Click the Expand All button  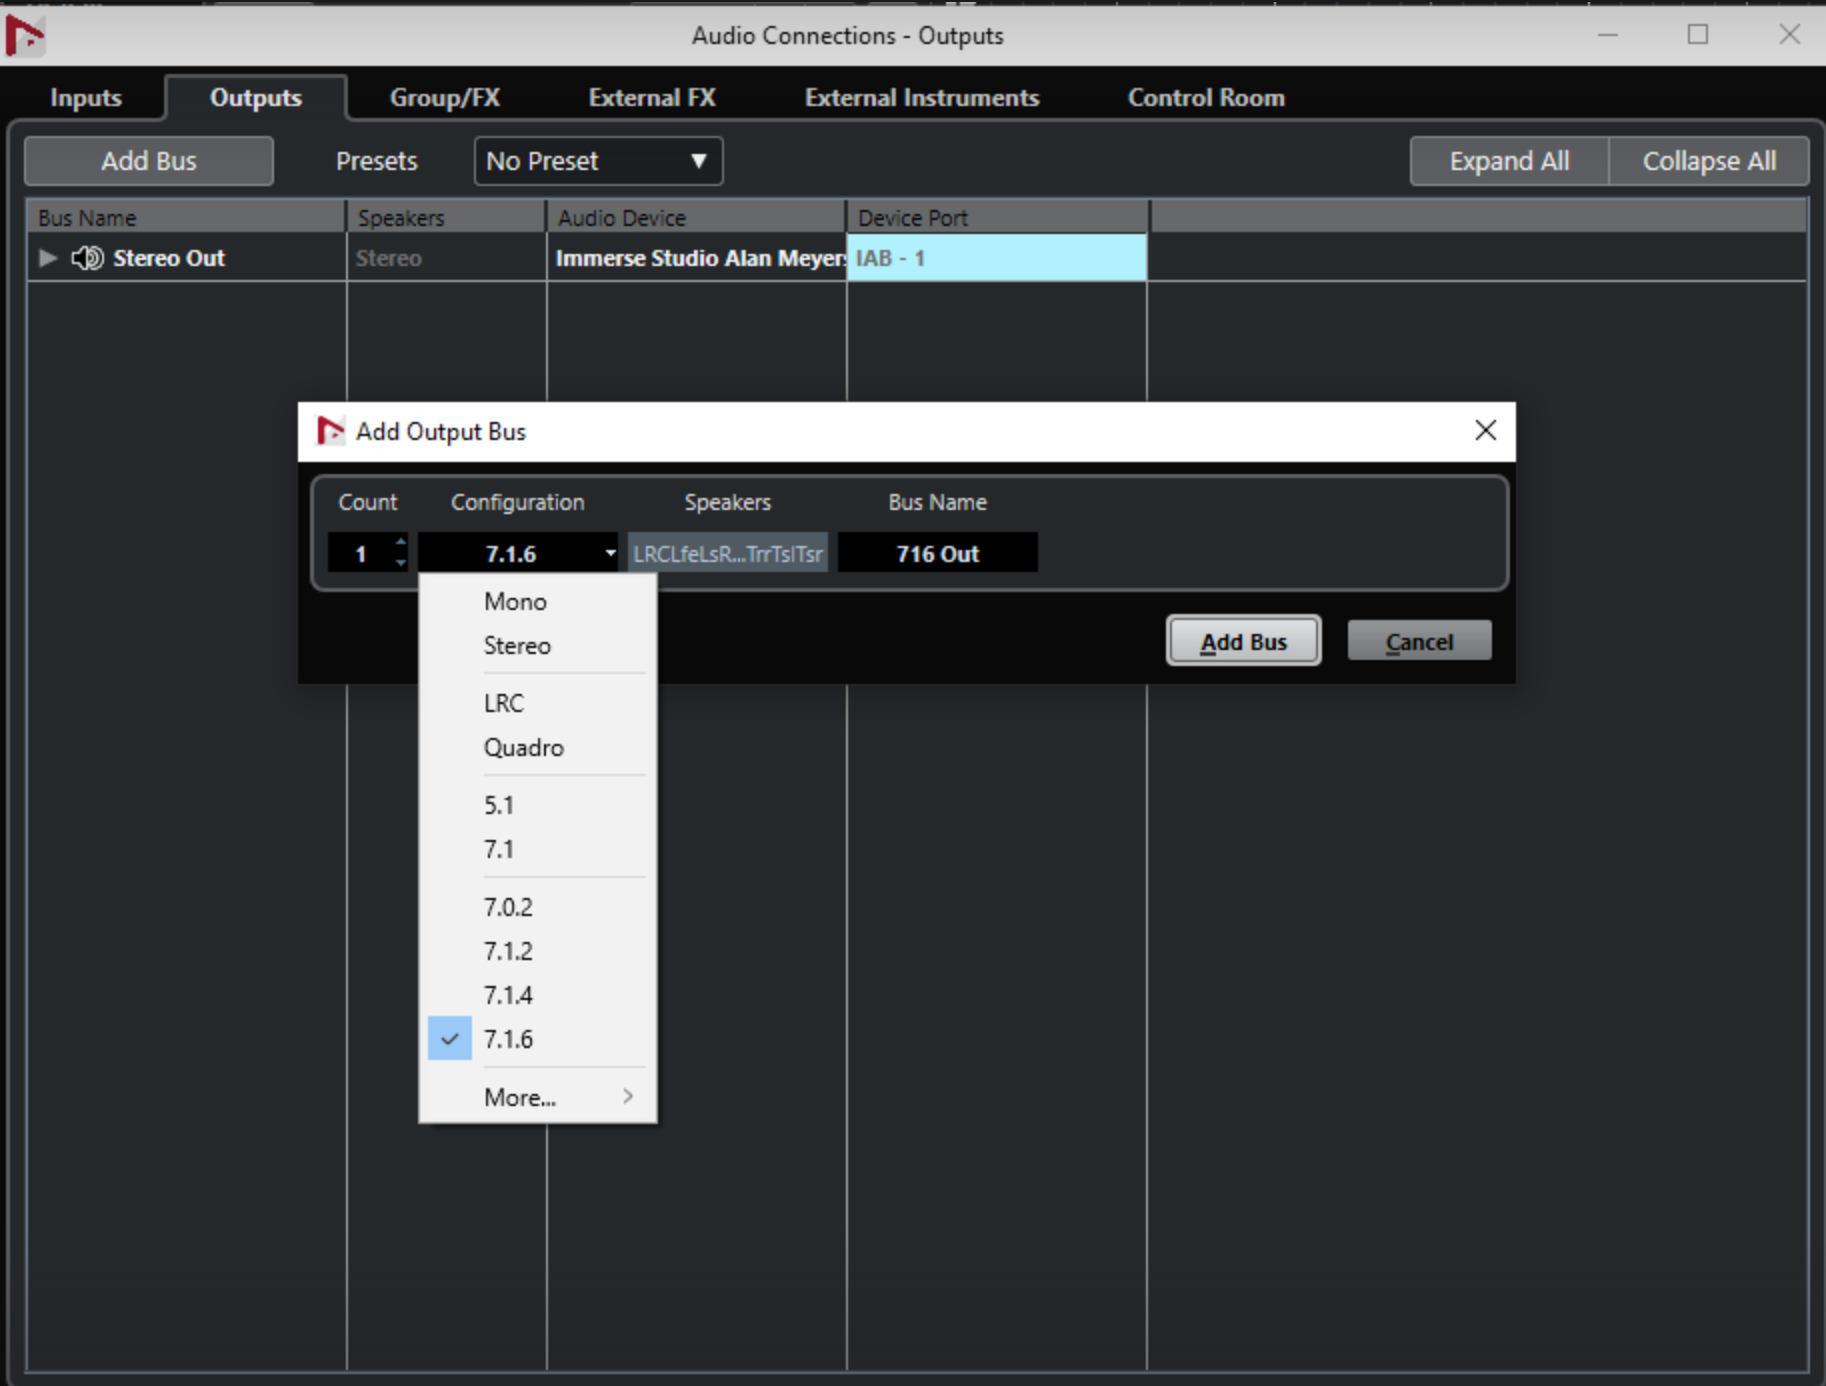click(x=1508, y=161)
